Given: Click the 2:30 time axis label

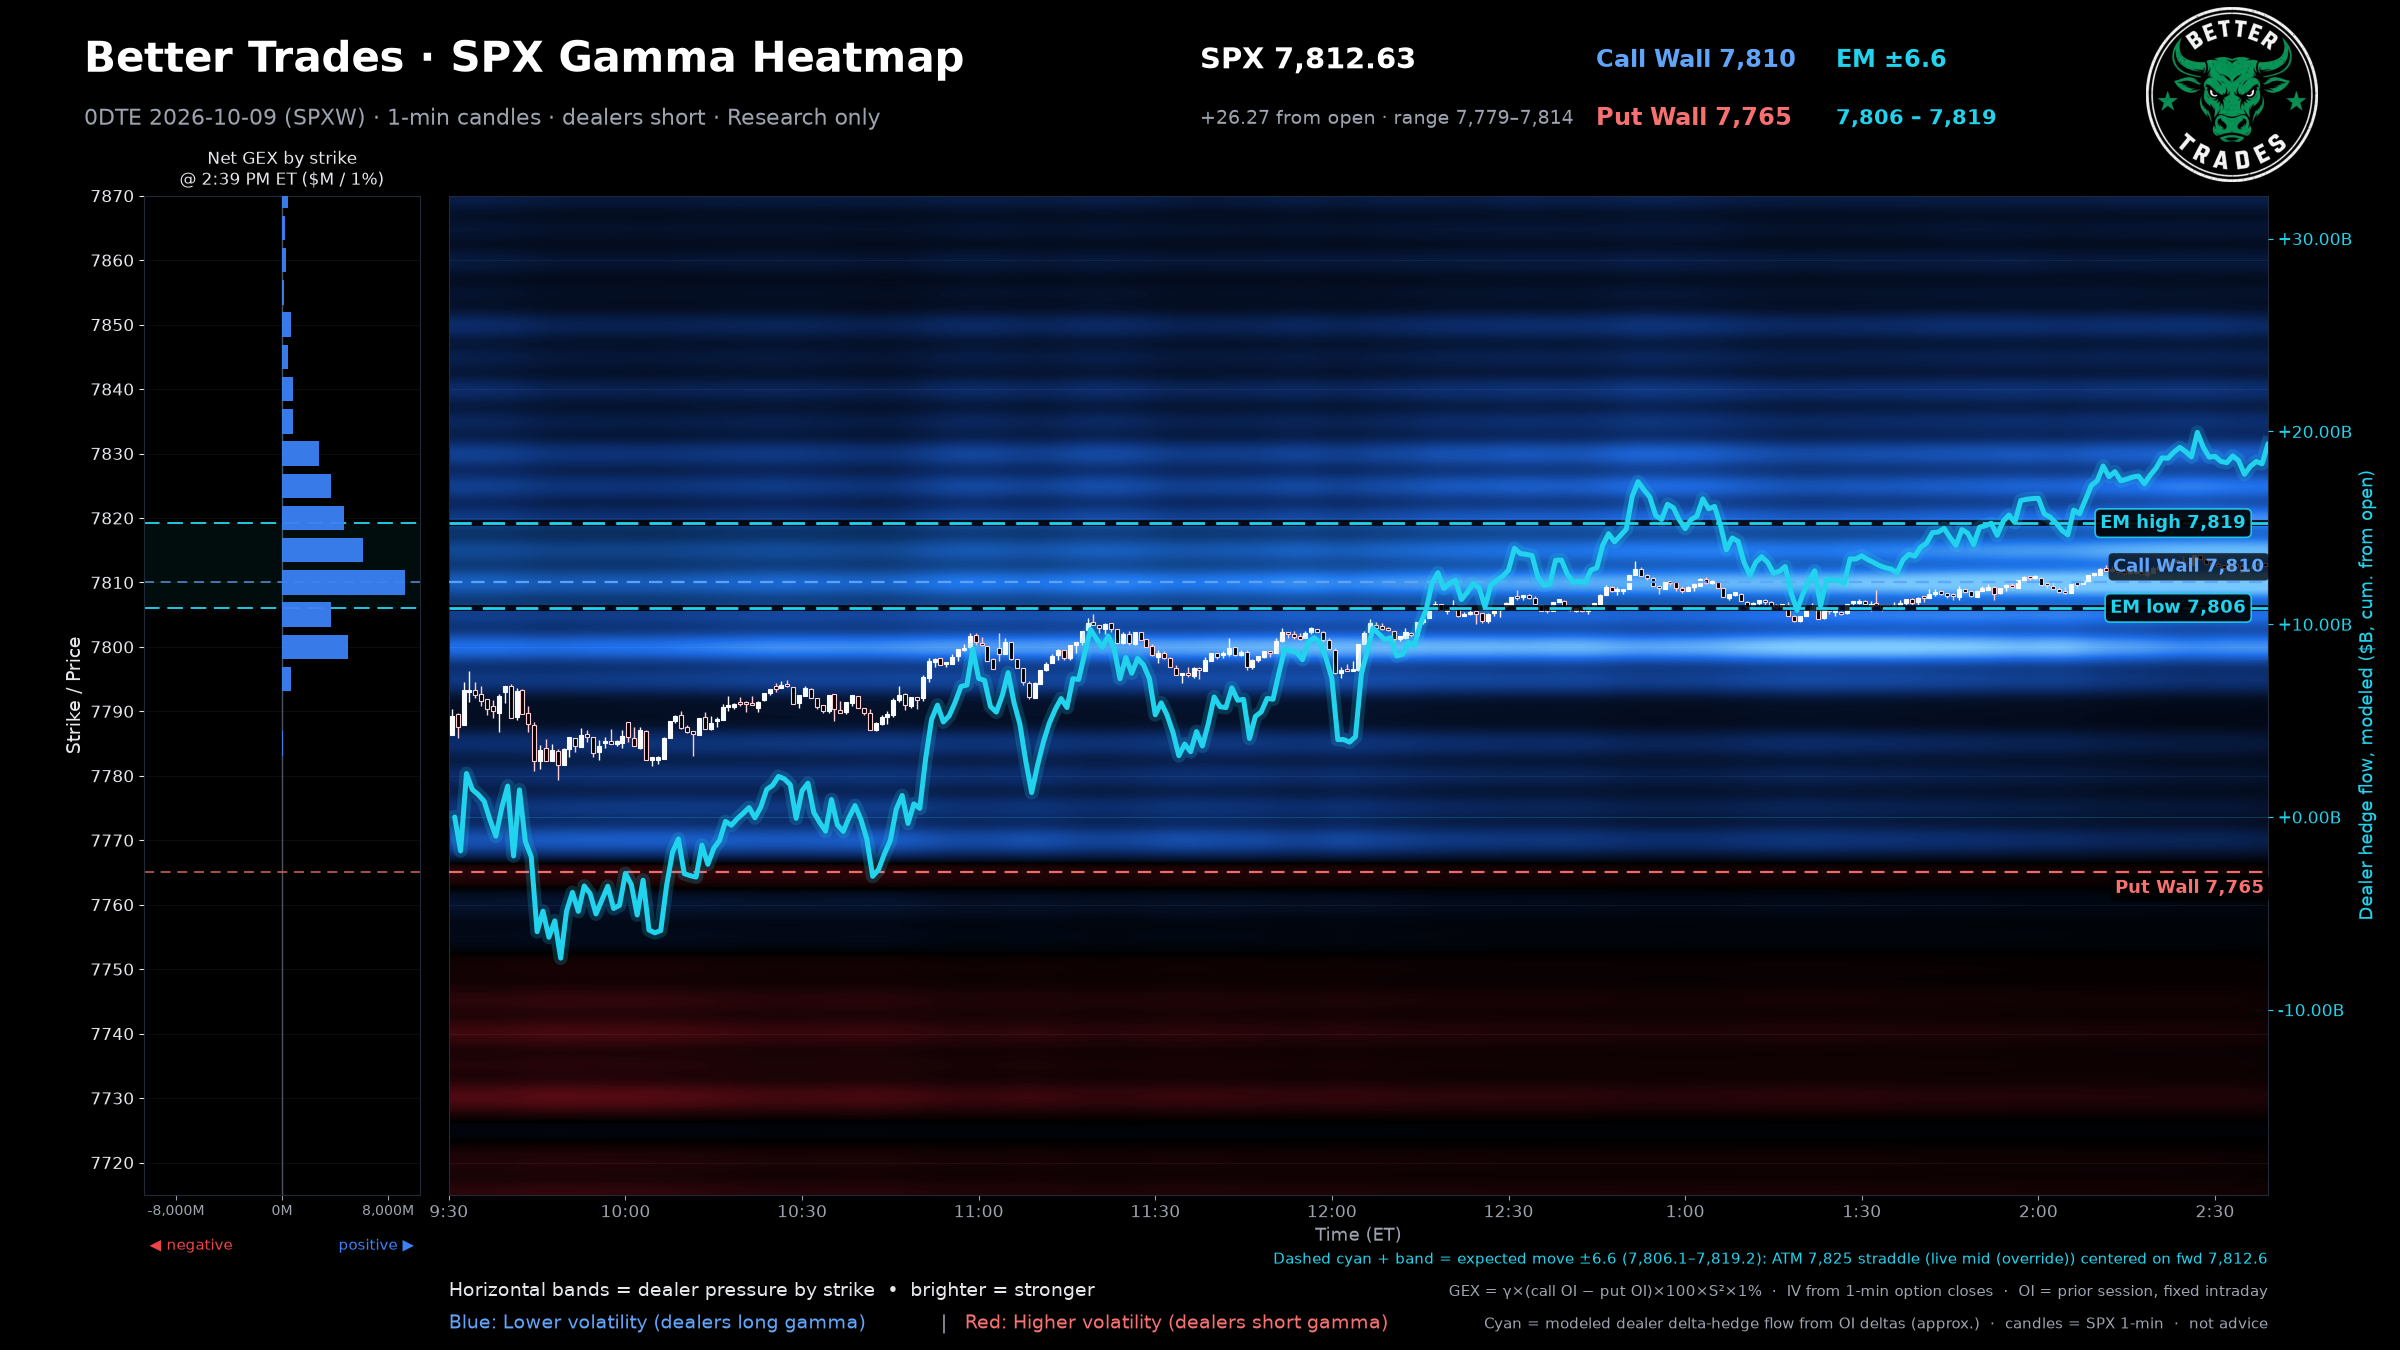Looking at the screenshot, I should tap(2214, 1212).
